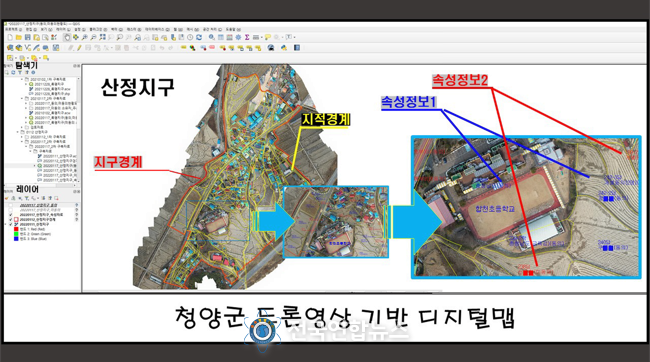The image size is (650, 362).
Task: Collapse the 20220111_산정지구 layer legend
Action: 5,224
